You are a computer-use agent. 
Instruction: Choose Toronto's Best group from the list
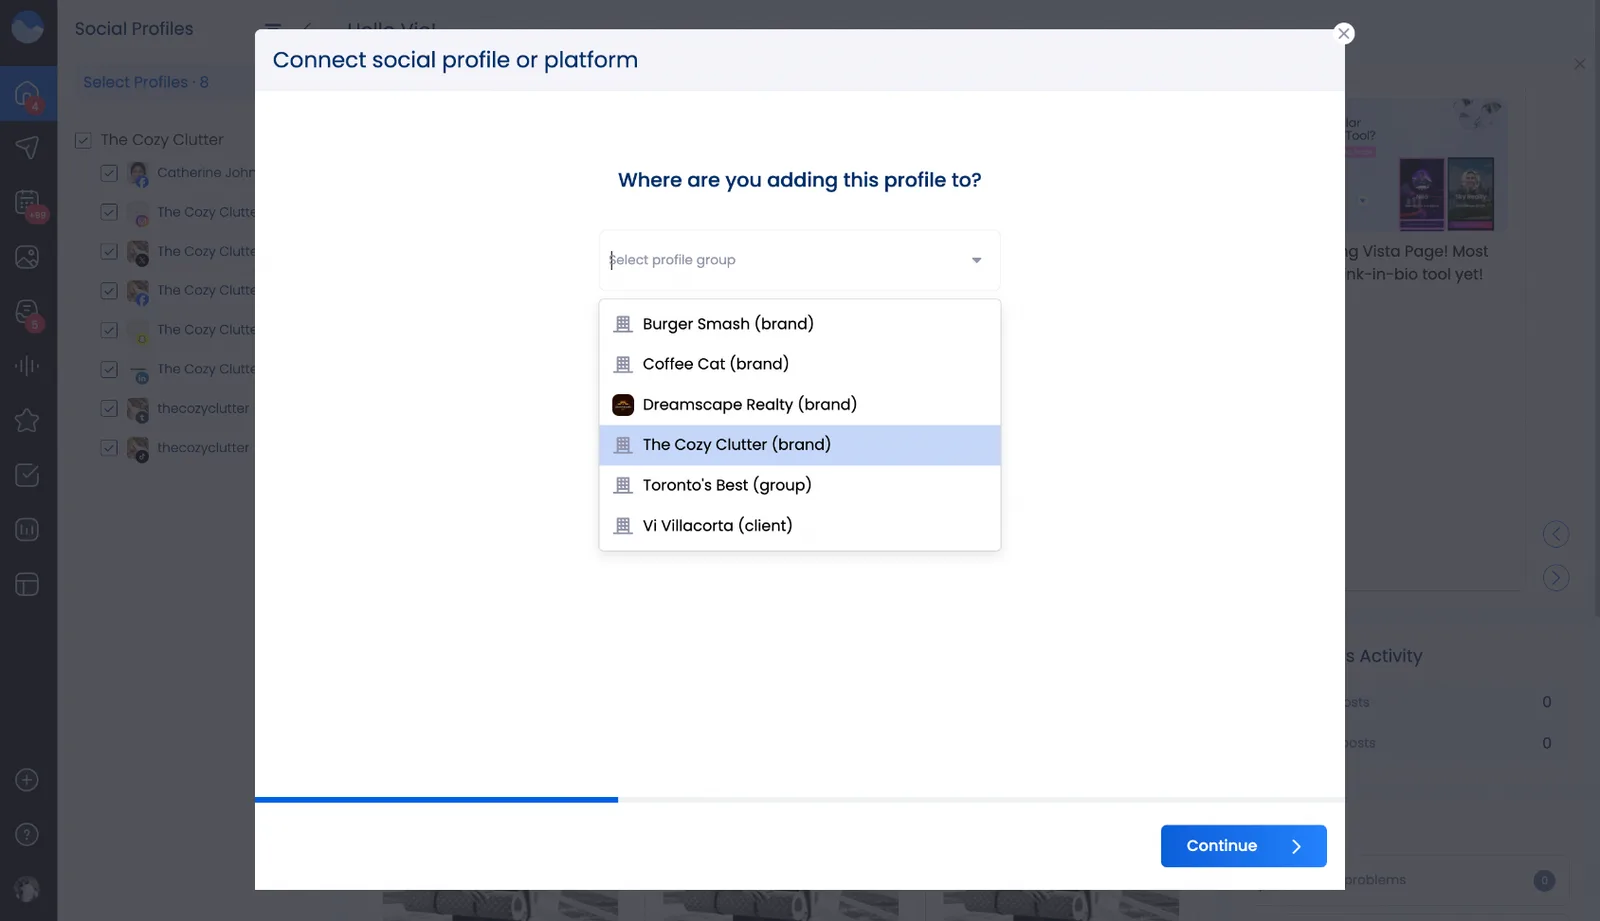coord(727,485)
